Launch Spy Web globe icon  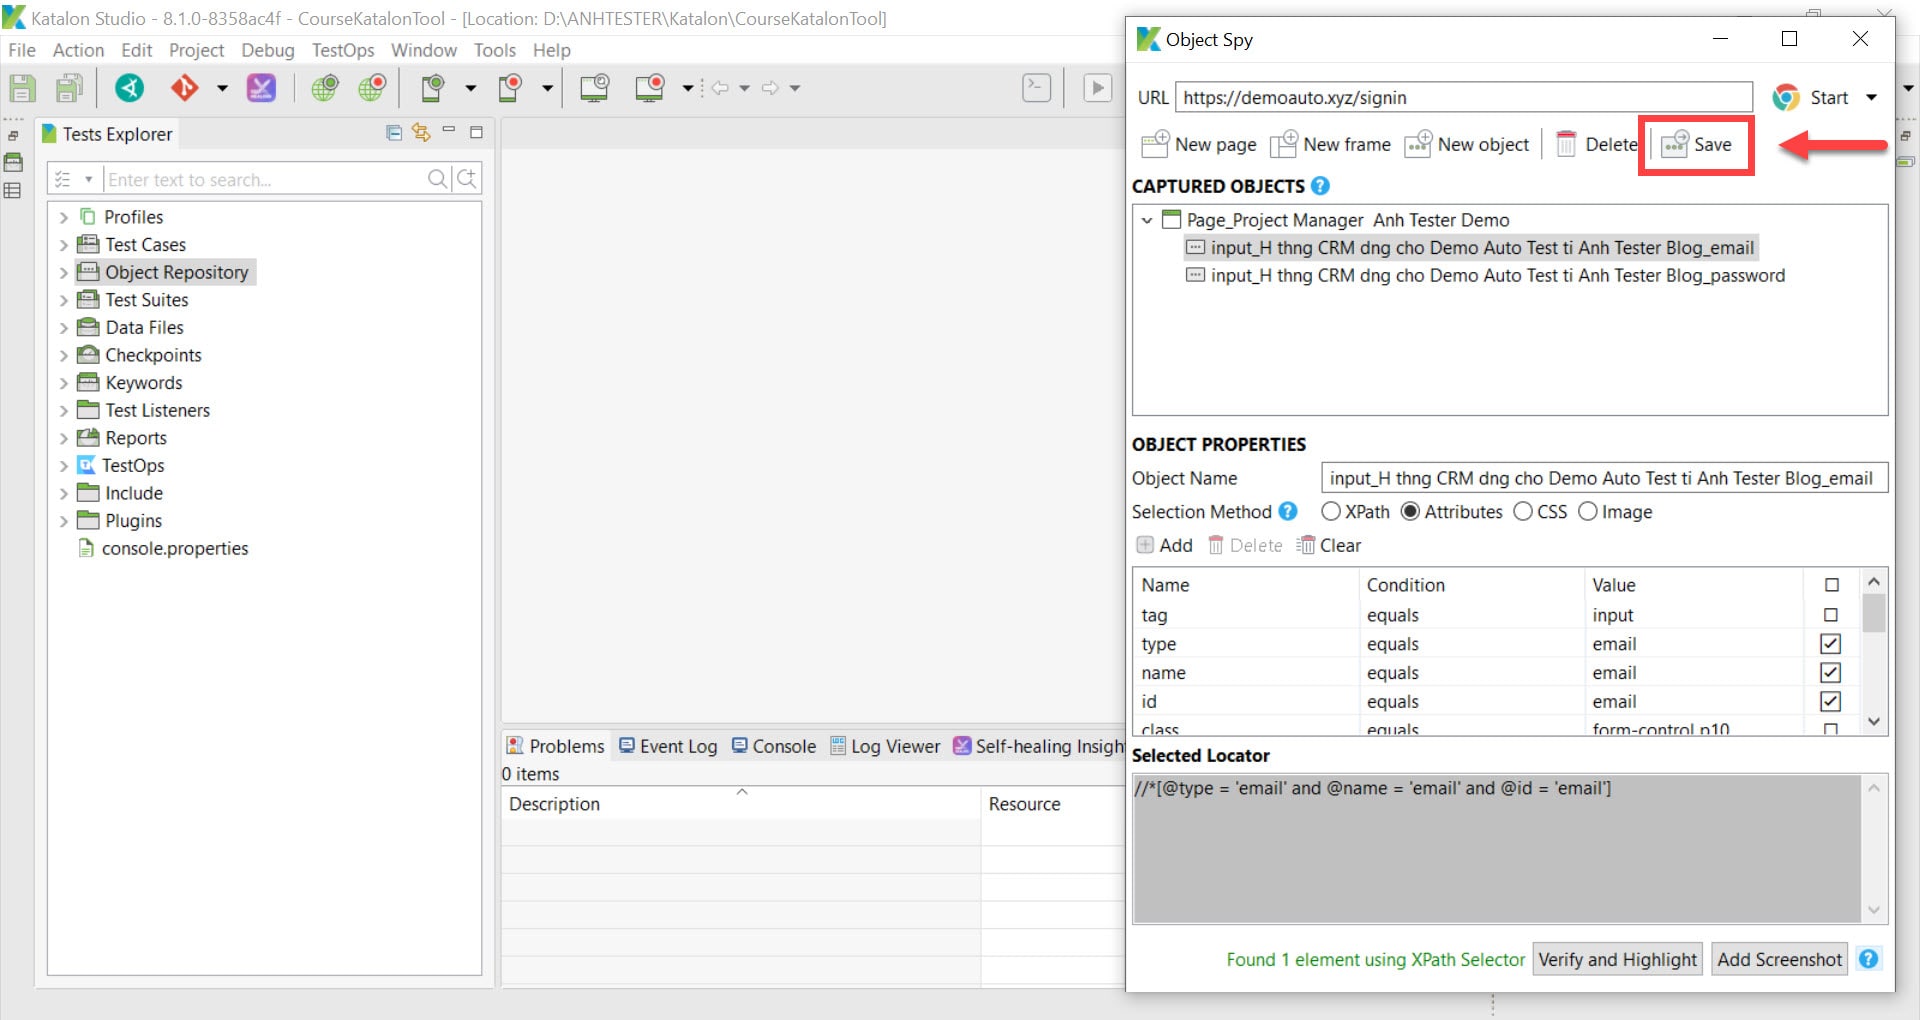coord(325,88)
